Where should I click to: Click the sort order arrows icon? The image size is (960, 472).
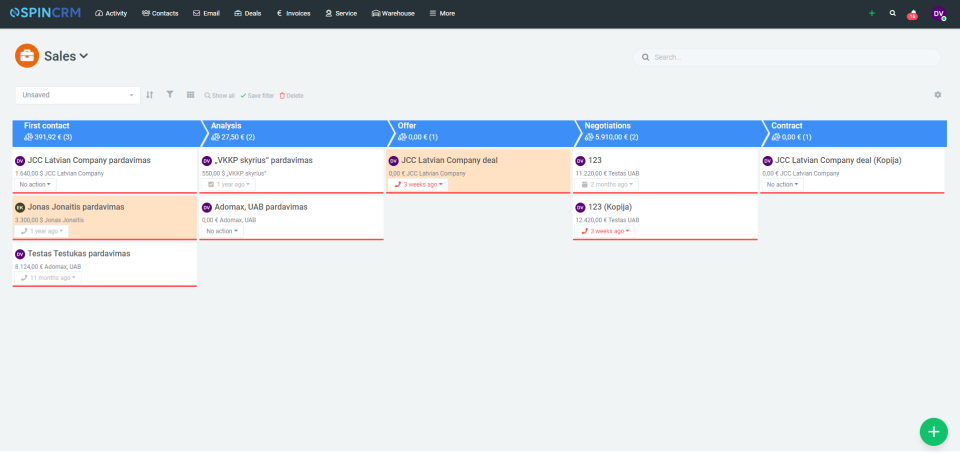[x=150, y=95]
